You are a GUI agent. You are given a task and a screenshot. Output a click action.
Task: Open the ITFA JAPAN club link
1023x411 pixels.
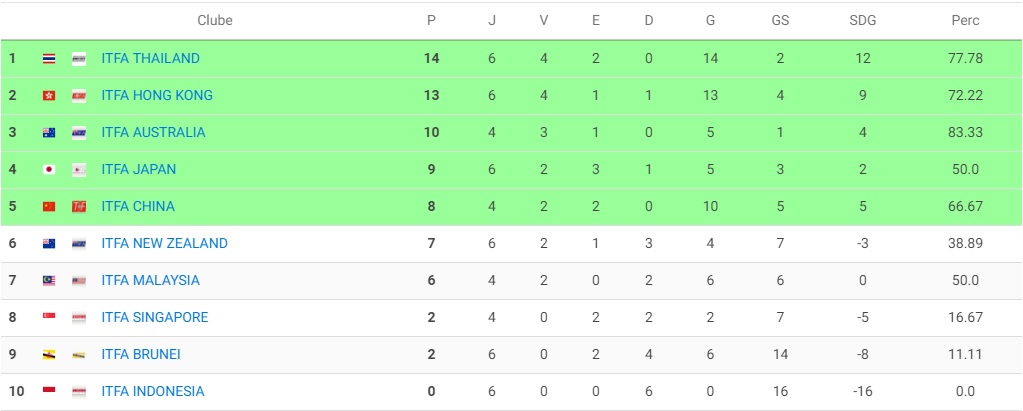click(x=138, y=170)
